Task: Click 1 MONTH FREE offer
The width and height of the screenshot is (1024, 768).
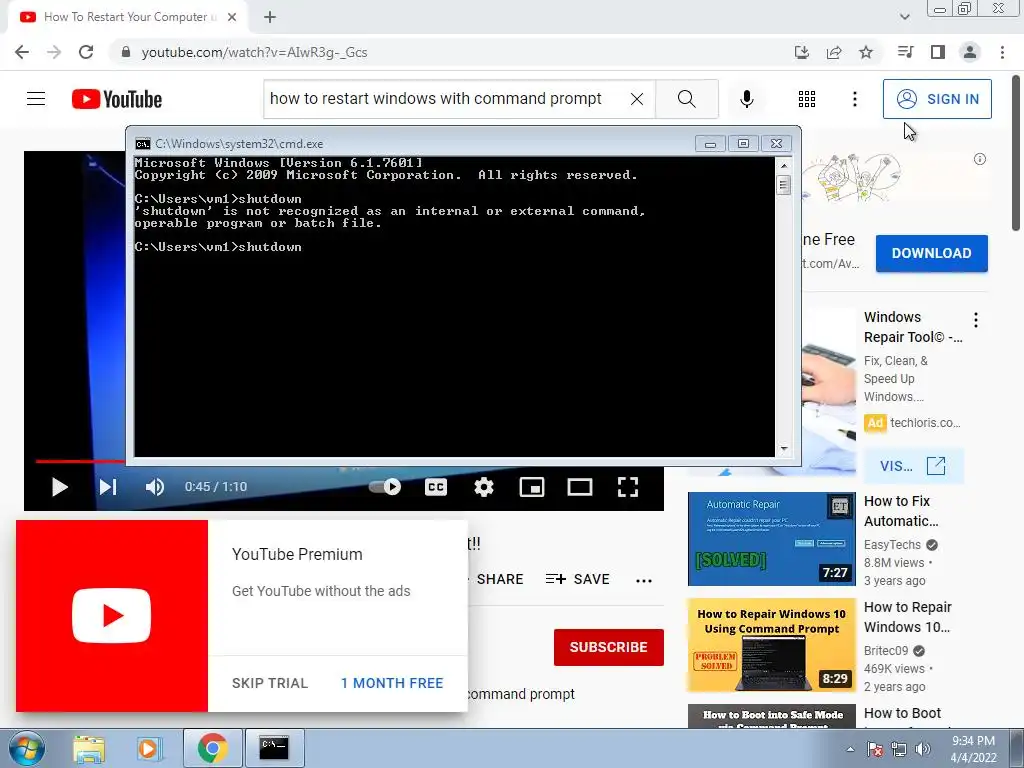Action: (x=392, y=683)
